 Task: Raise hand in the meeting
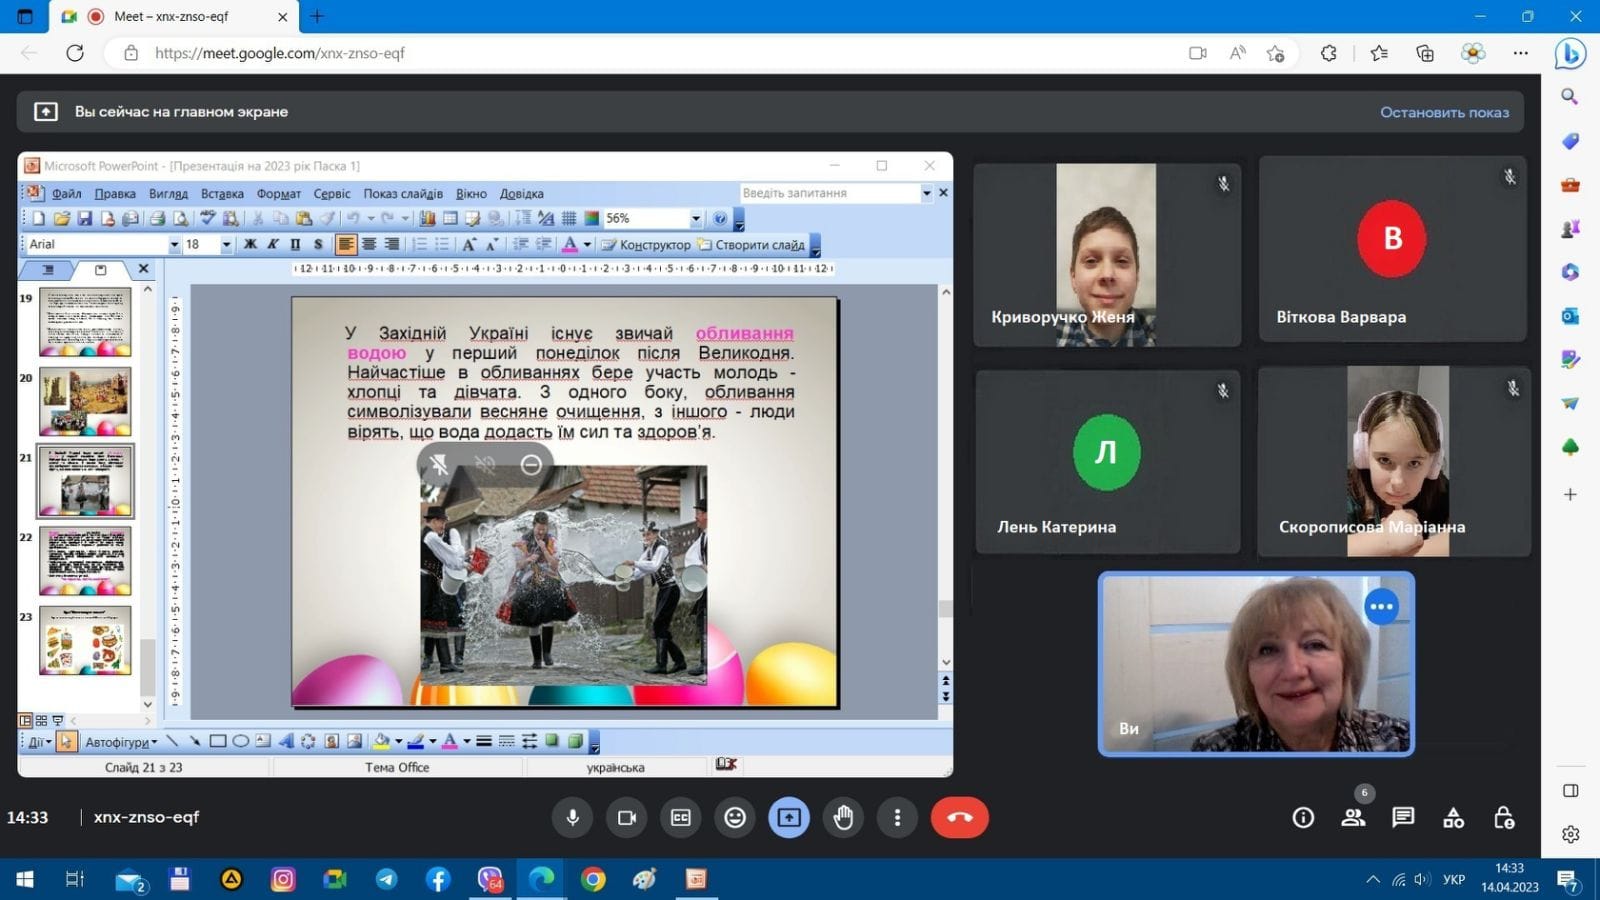pos(843,818)
